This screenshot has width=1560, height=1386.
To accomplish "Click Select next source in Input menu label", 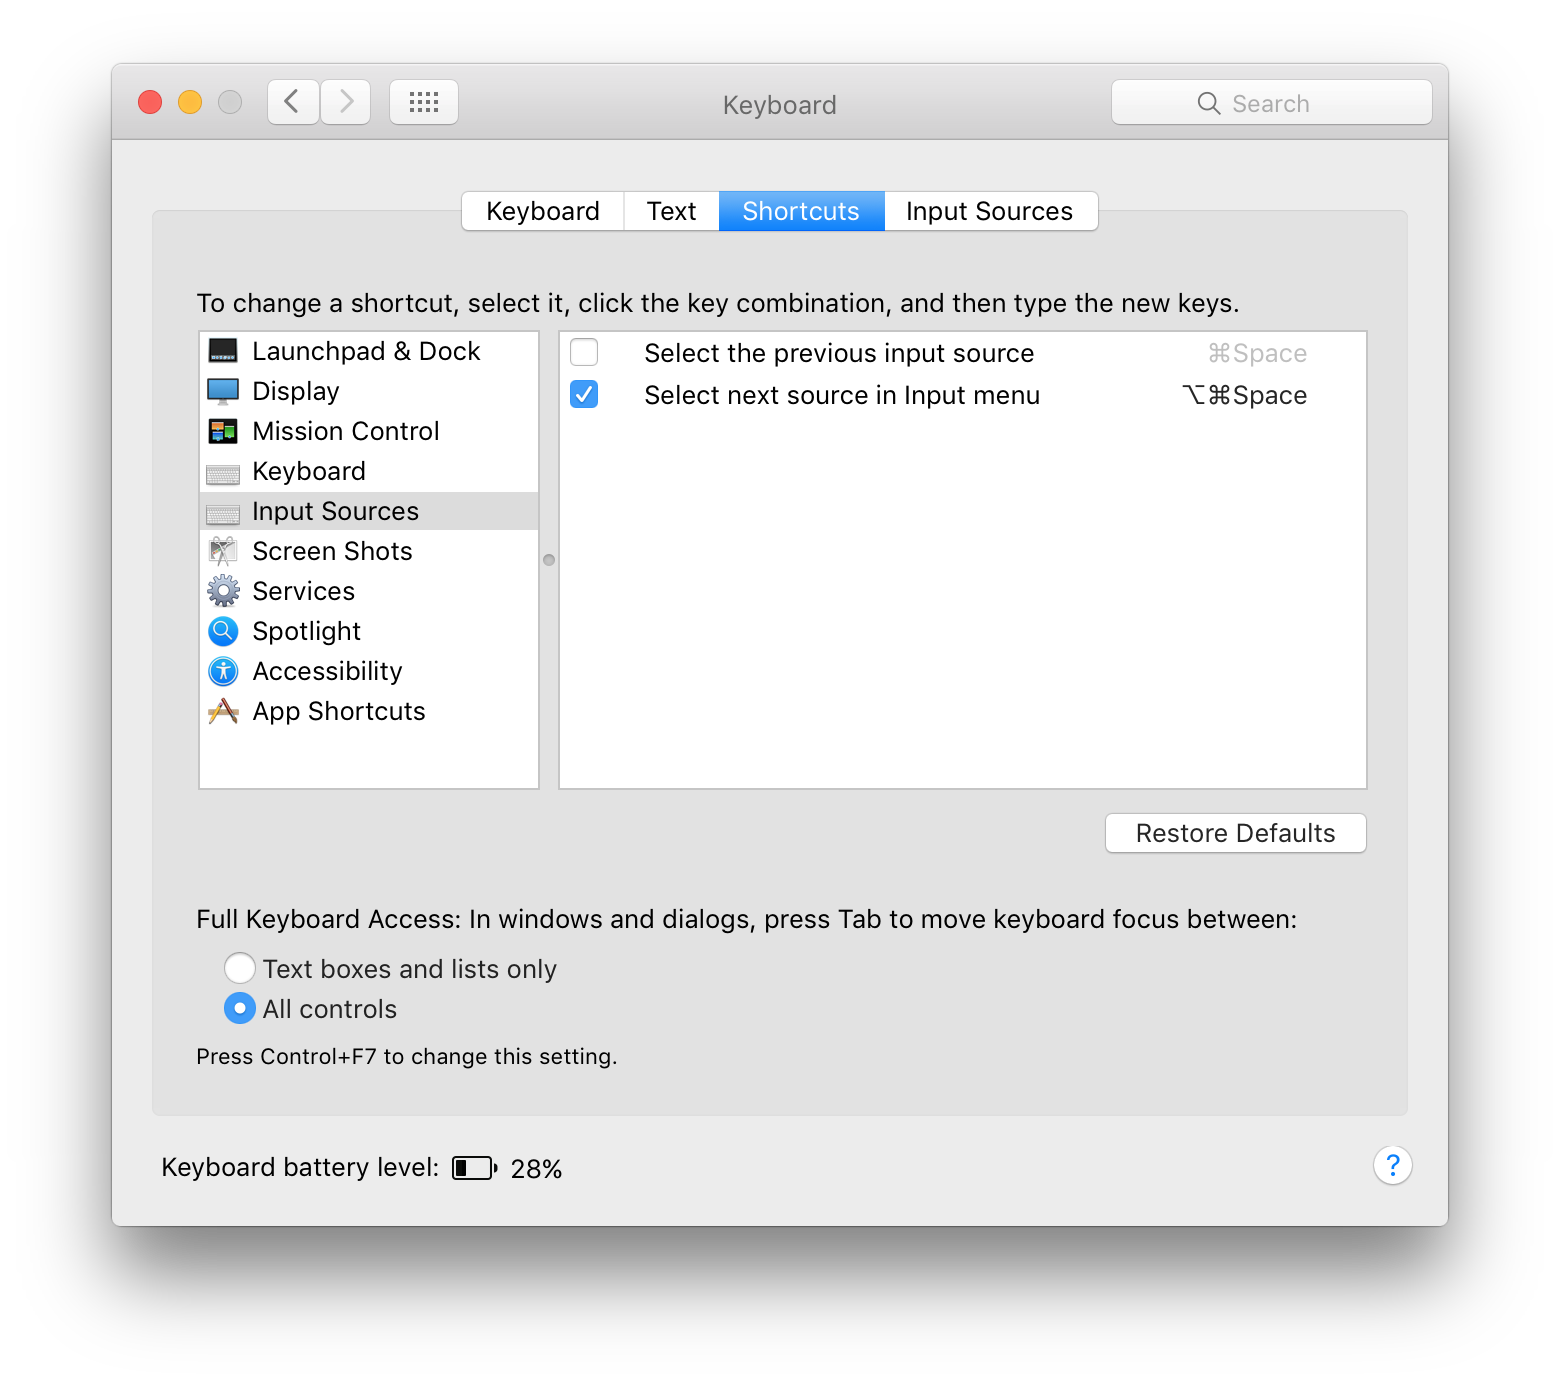I will (842, 395).
